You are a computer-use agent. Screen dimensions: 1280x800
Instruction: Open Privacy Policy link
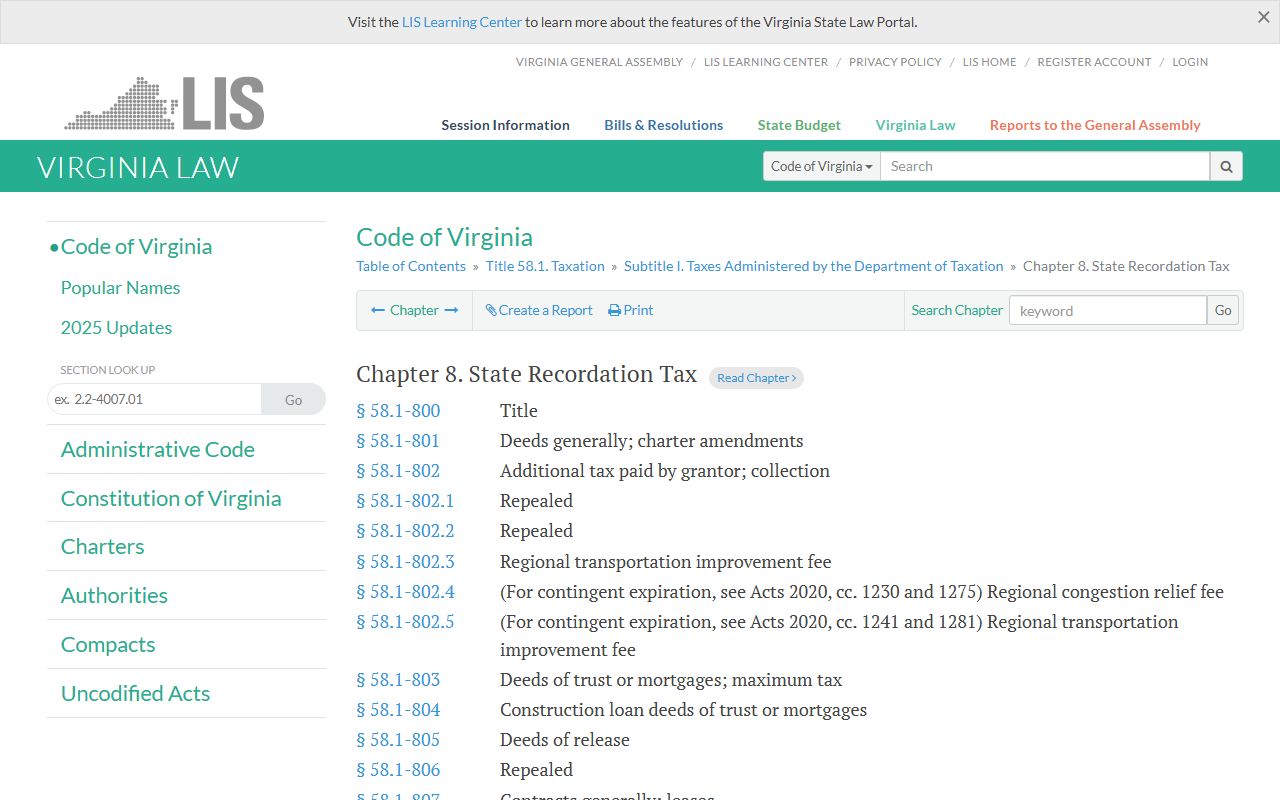[x=895, y=62]
